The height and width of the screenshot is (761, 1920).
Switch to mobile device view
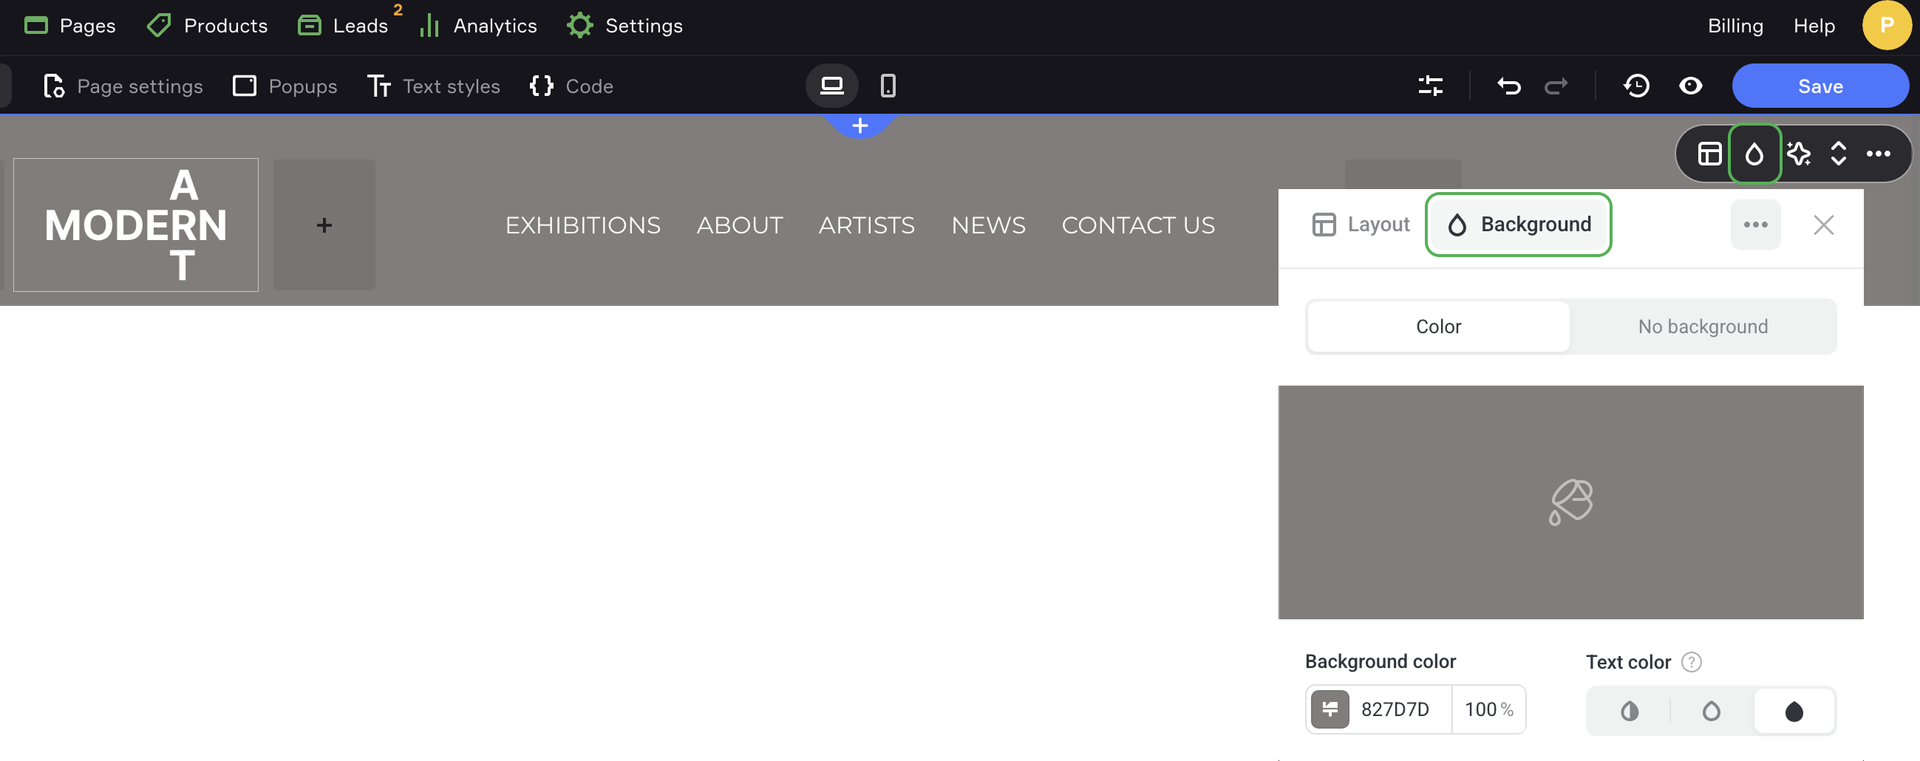point(888,86)
